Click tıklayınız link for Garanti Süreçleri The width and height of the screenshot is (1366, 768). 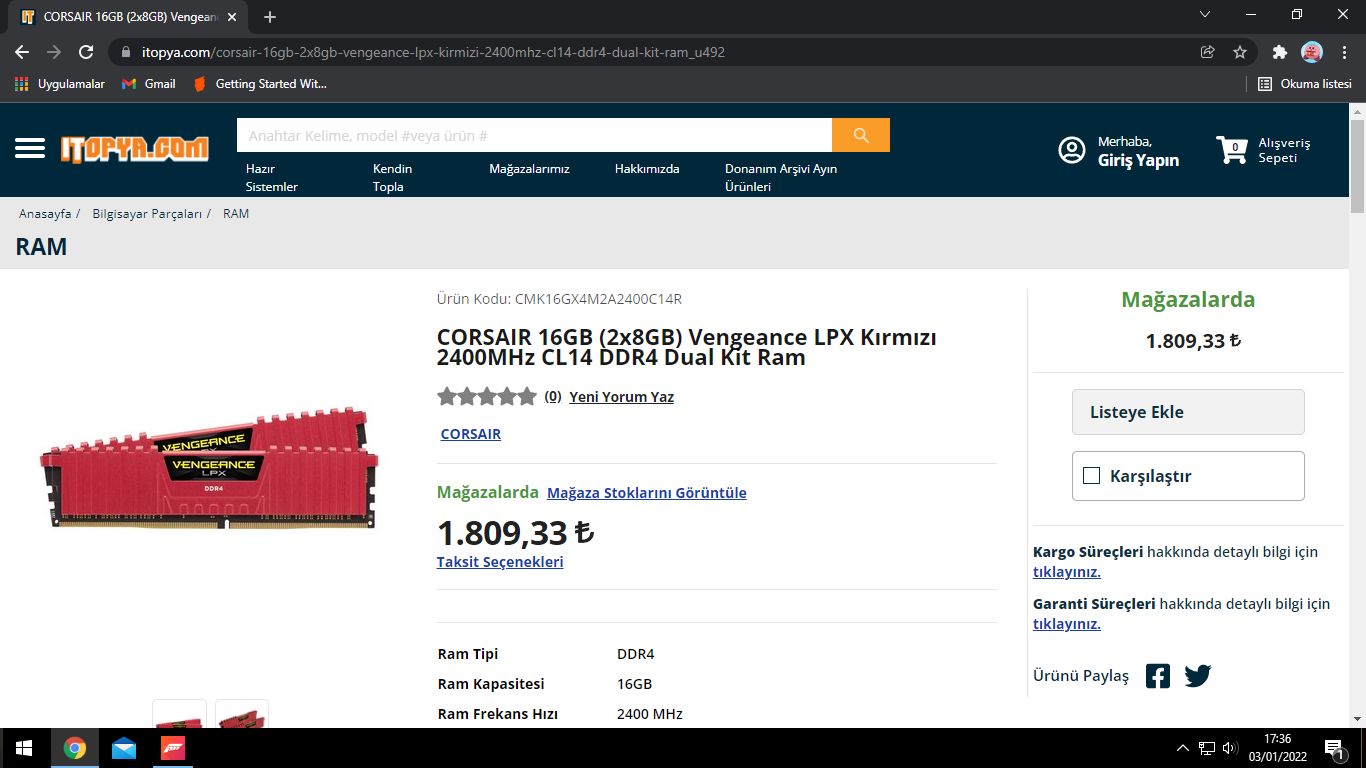tap(1067, 624)
